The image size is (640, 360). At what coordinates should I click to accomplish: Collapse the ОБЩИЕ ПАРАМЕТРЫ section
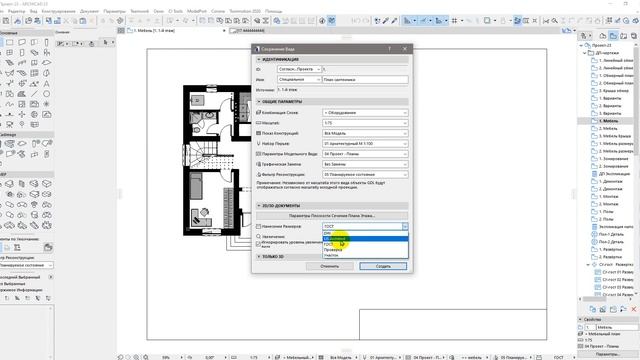pos(259,101)
